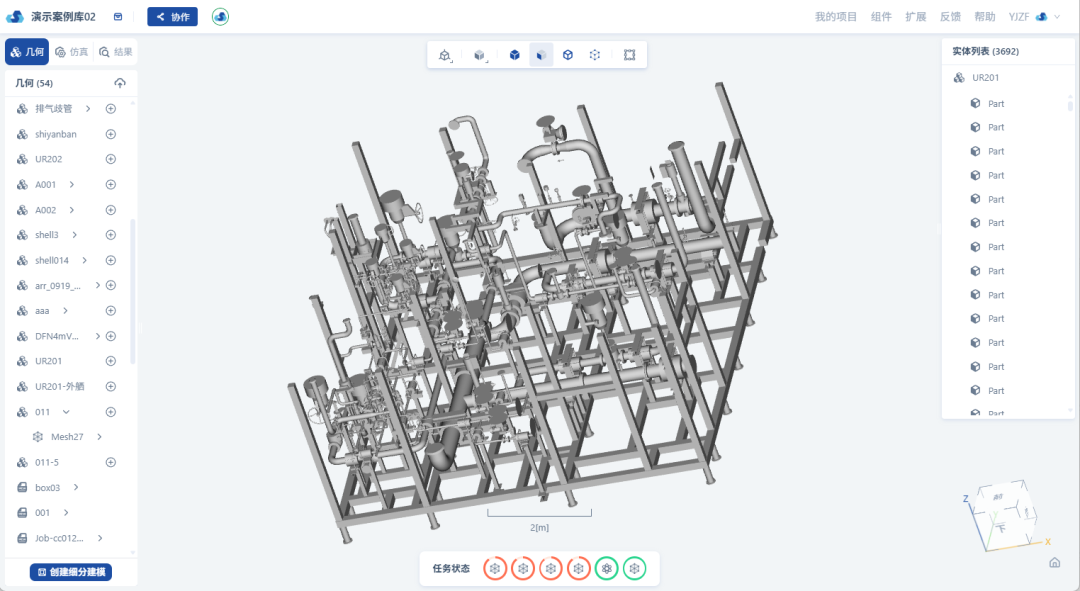The height and width of the screenshot is (591, 1080).
Task: Open 我的项目 in top menu
Action: click(x=835, y=17)
